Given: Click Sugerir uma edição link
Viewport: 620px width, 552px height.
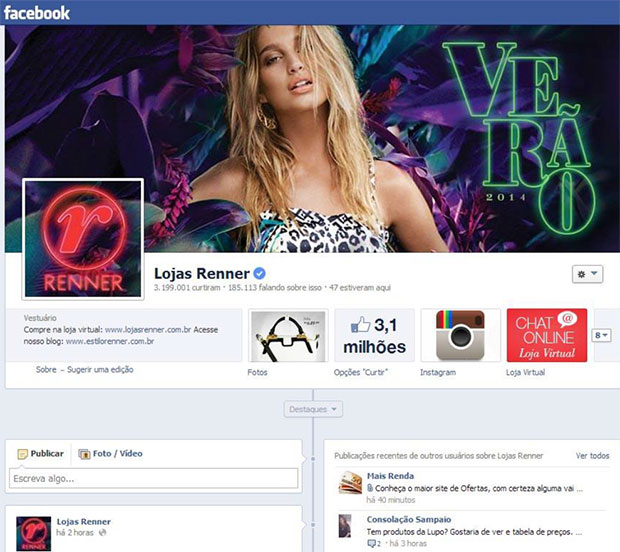Looking at the screenshot, I should (100, 369).
